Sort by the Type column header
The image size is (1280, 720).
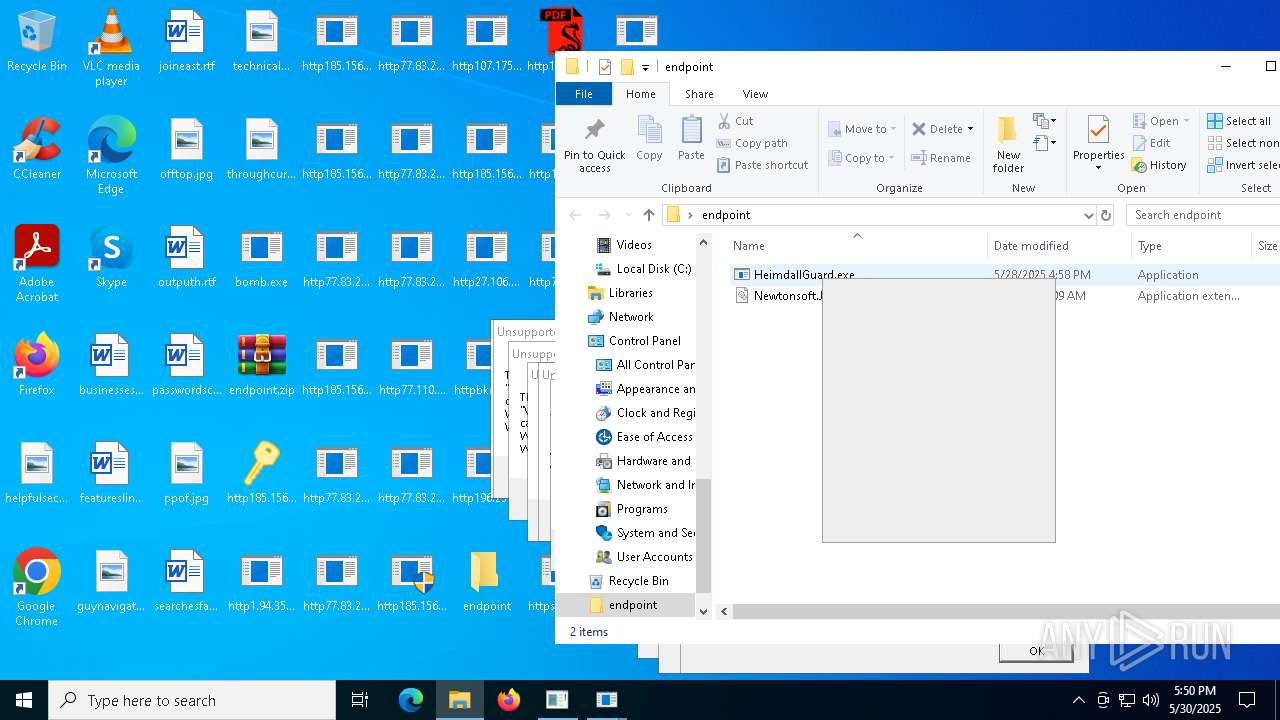click(1150, 246)
